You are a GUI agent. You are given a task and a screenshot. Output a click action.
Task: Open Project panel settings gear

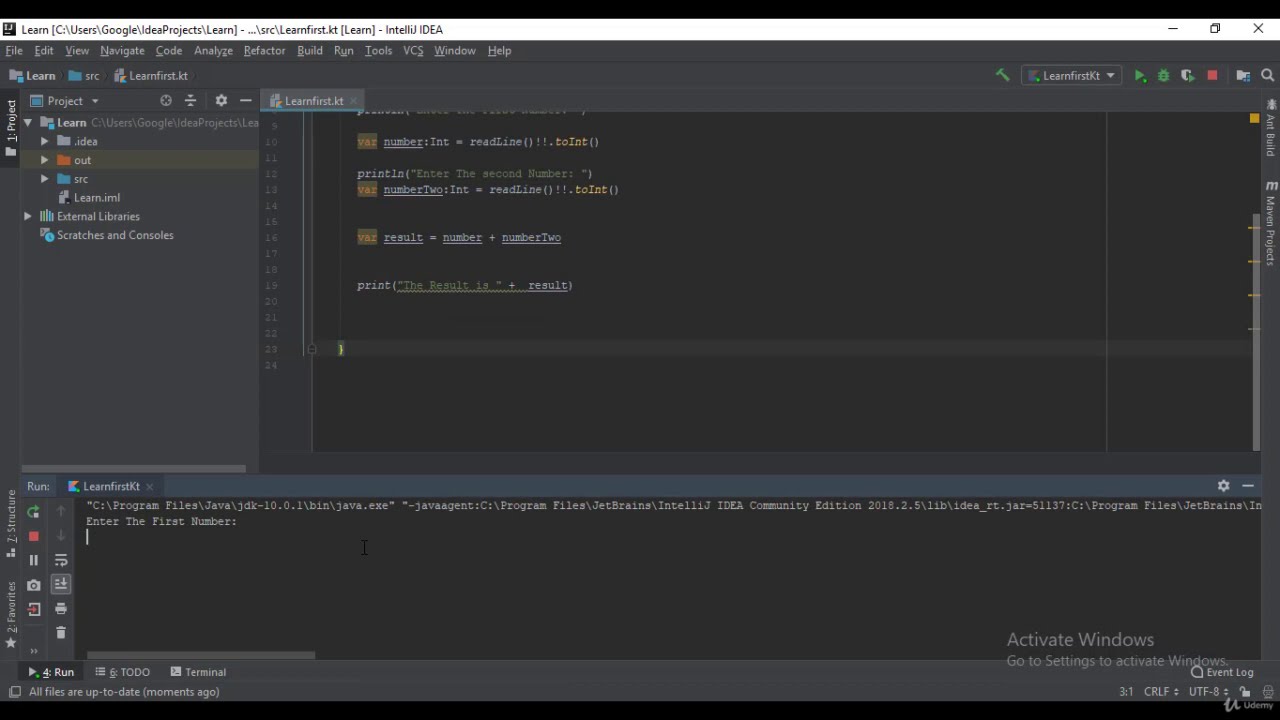(x=221, y=100)
